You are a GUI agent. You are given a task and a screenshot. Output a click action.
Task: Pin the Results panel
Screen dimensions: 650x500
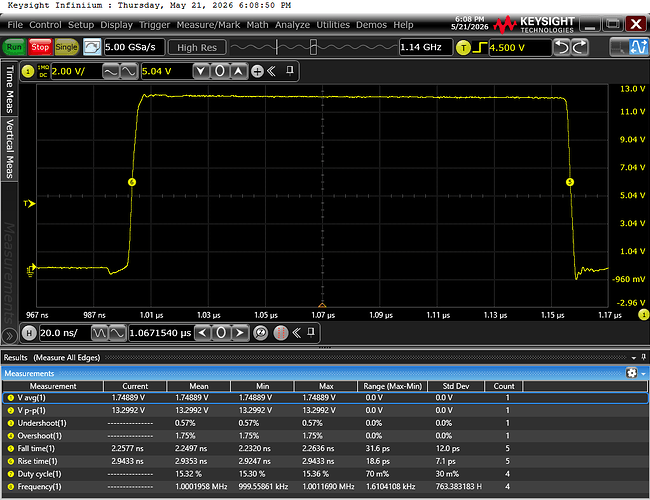[643, 357]
